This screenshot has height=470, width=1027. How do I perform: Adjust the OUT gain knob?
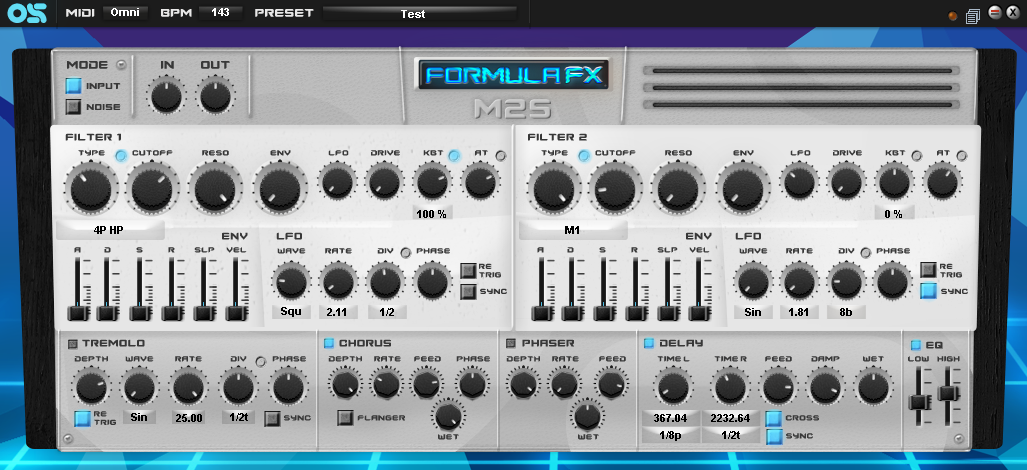point(215,96)
